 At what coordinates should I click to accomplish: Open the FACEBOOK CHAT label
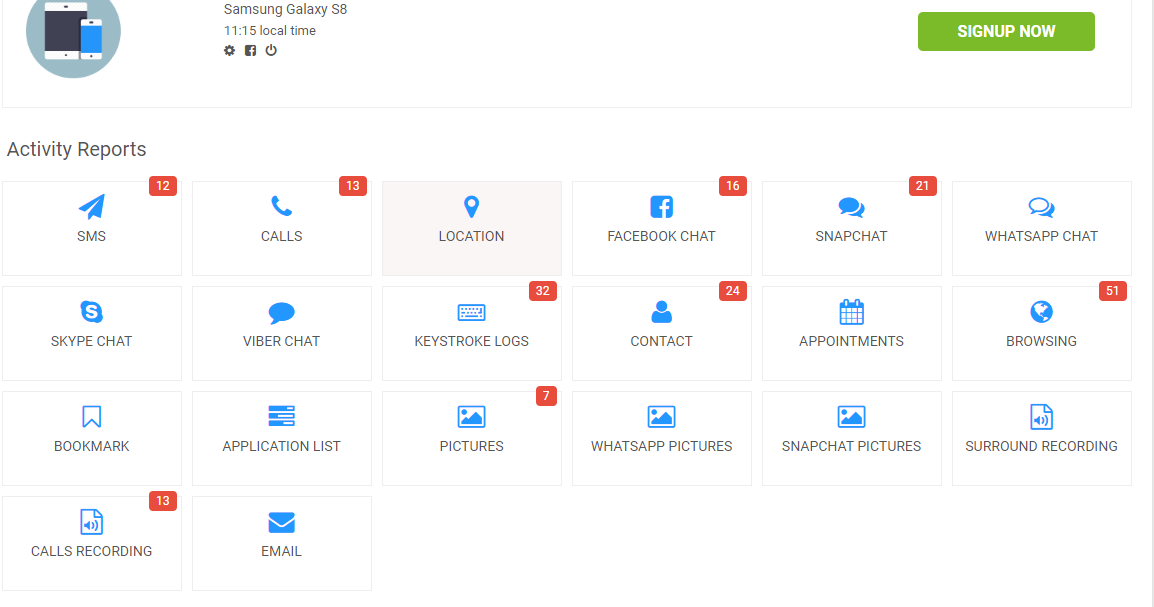coord(662,236)
